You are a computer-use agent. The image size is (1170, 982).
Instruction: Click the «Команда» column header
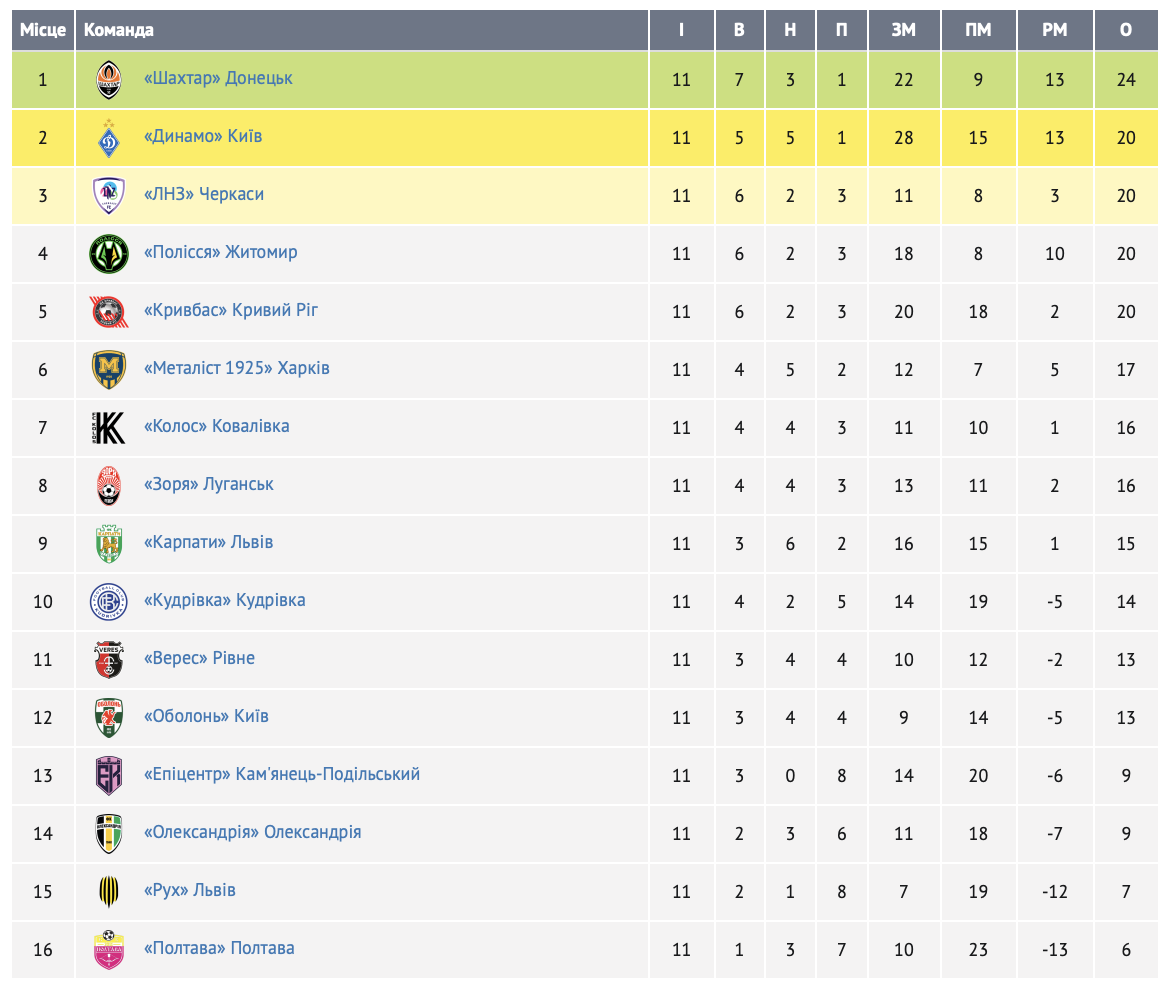(118, 30)
